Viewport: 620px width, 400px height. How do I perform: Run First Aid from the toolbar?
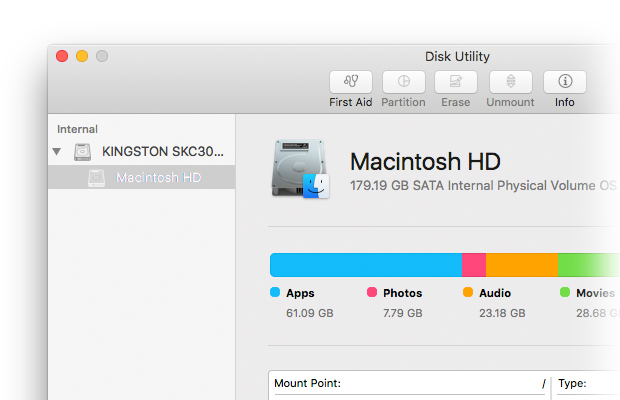click(x=350, y=83)
